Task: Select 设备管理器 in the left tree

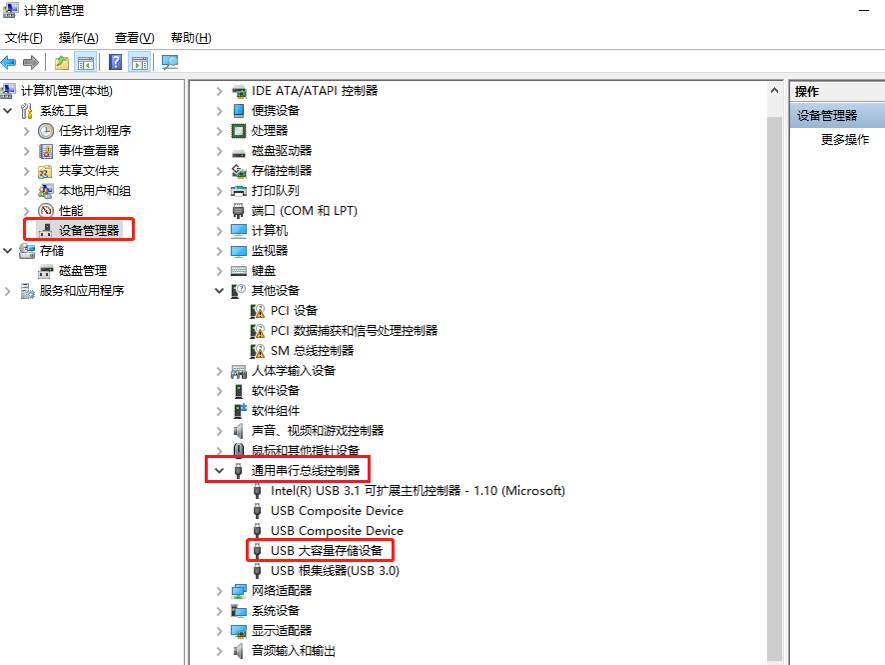Action: [x=88, y=231]
